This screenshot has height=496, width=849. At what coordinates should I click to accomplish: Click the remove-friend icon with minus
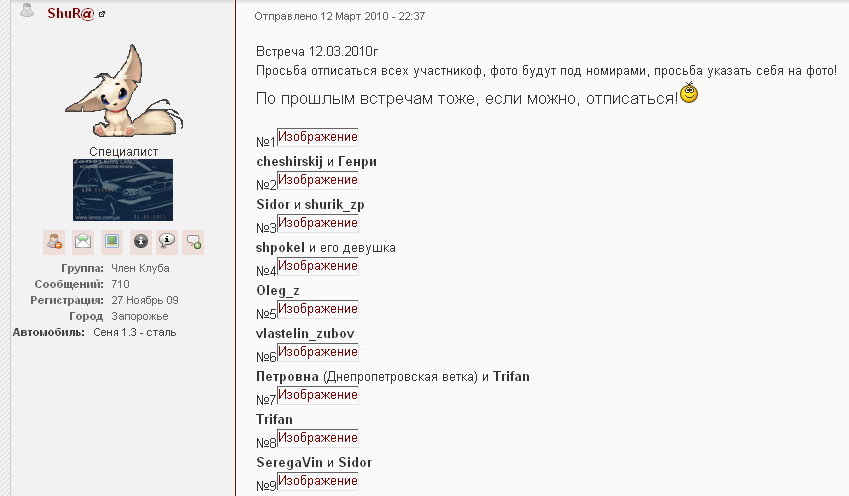[x=54, y=242]
